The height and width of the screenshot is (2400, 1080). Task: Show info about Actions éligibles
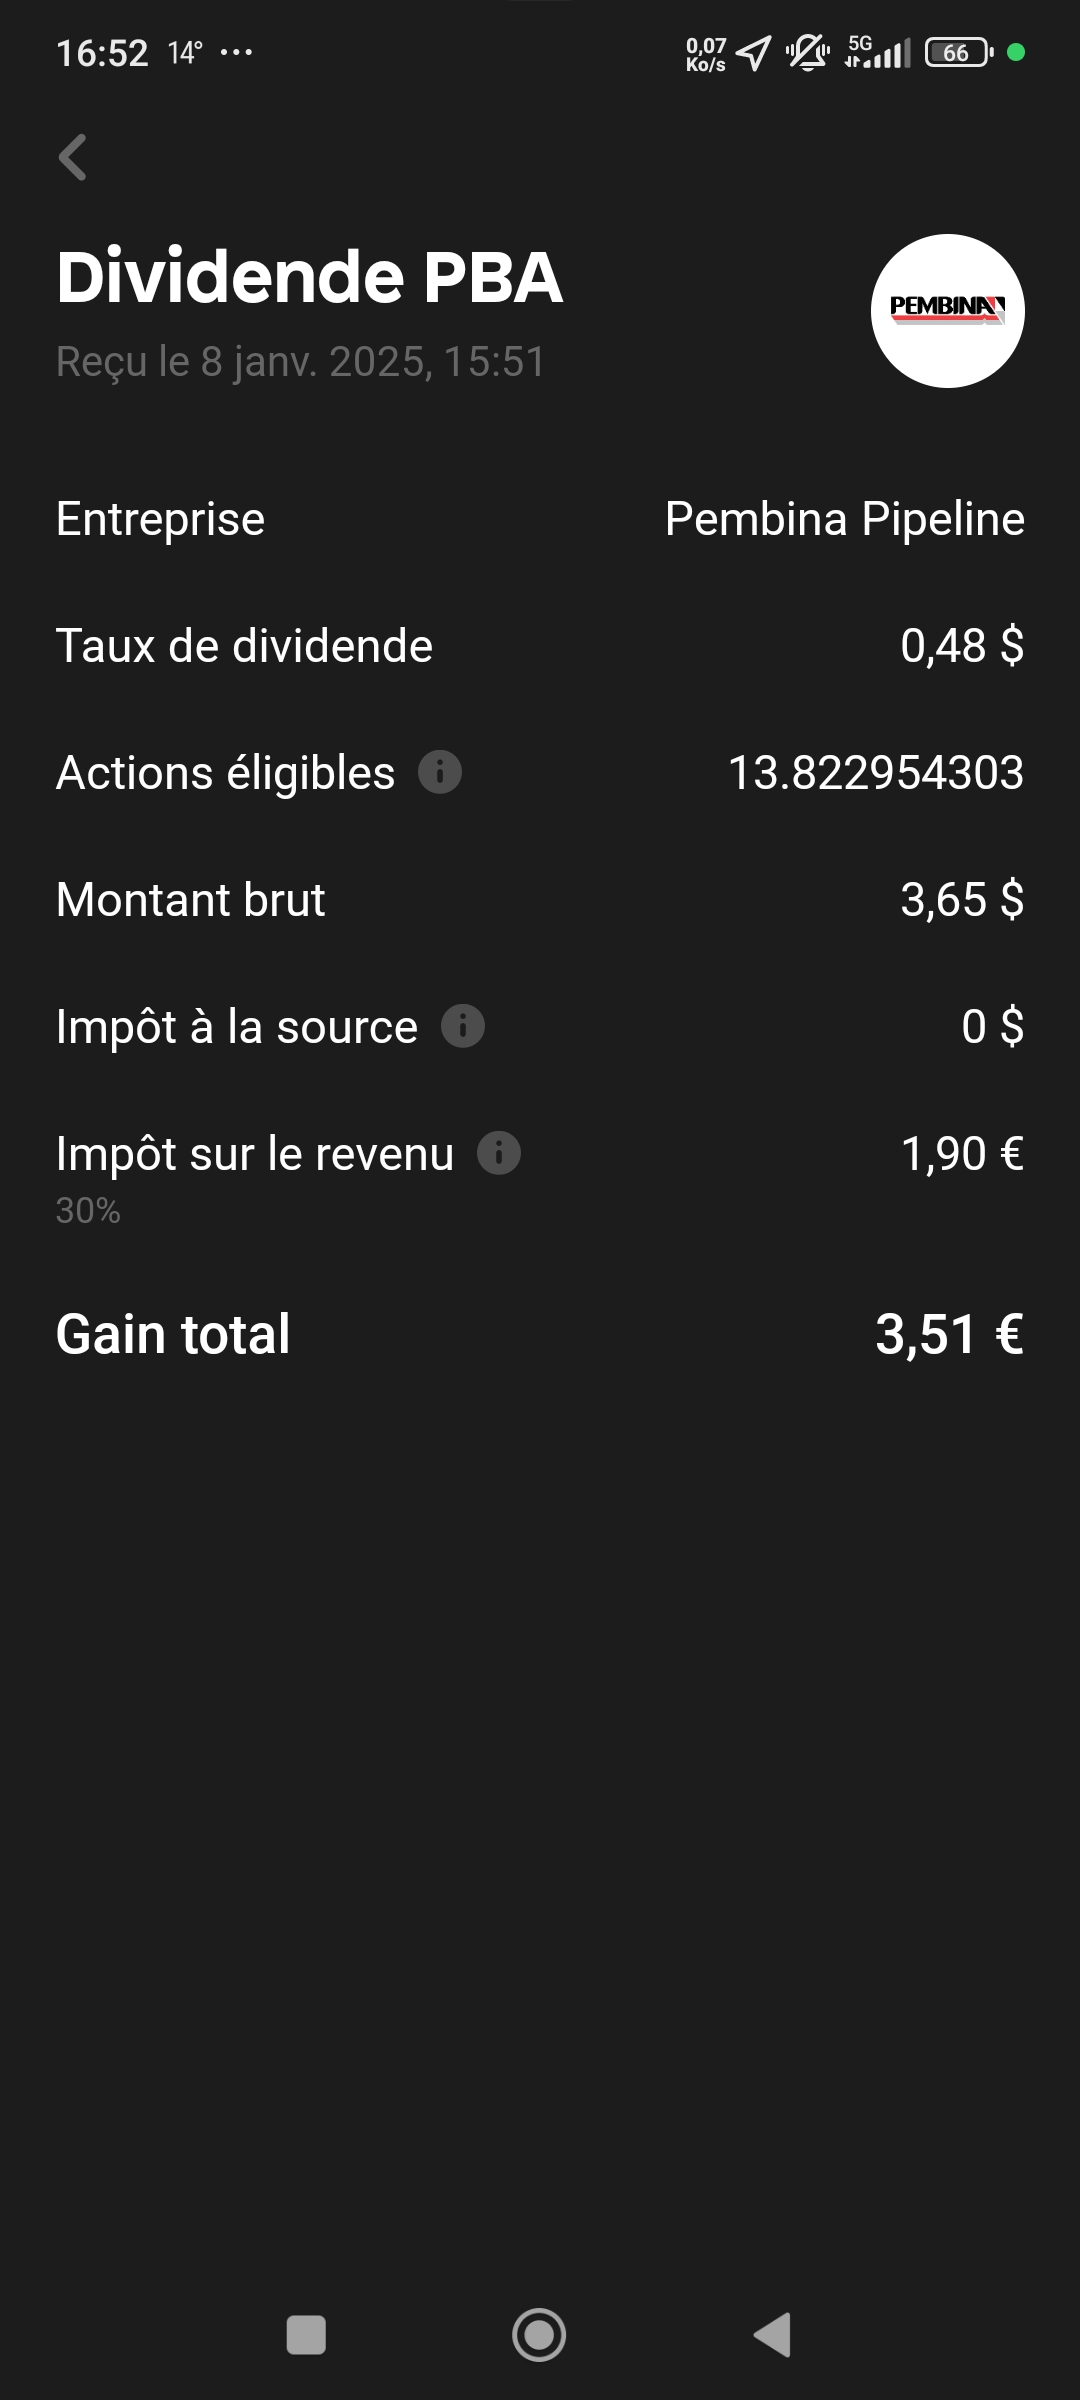pos(440,772)
